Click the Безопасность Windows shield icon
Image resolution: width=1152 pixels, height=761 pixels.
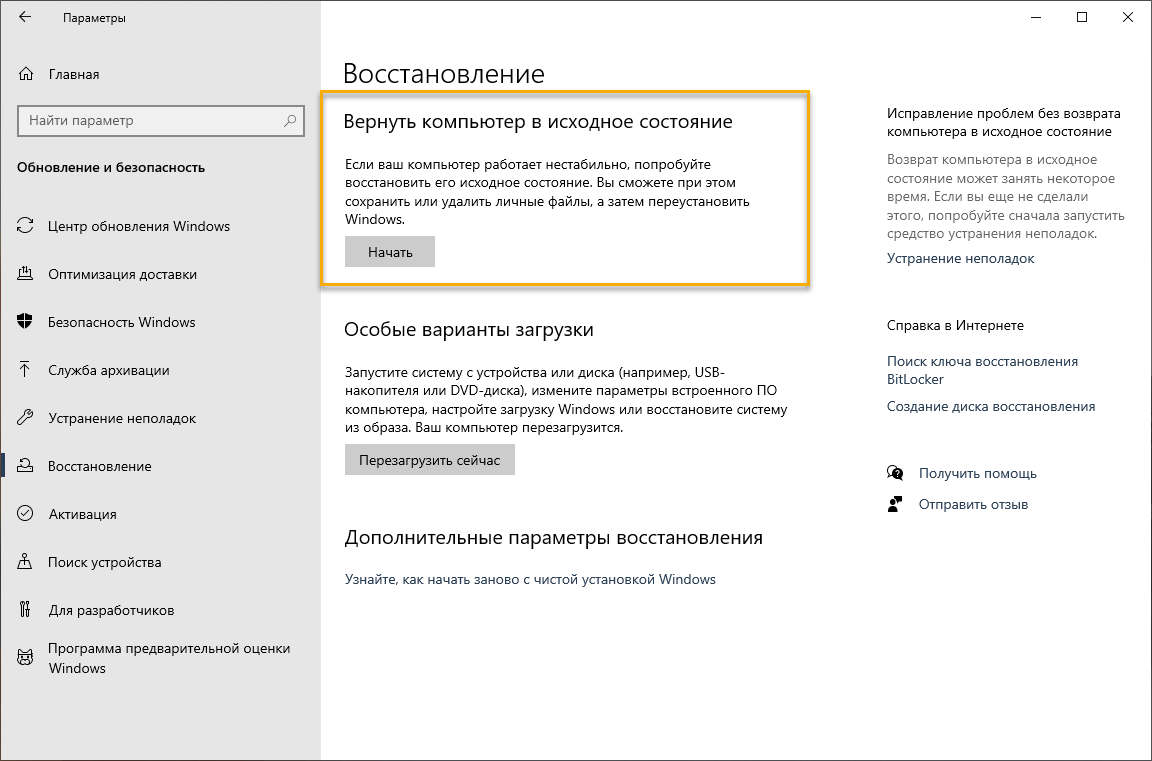(x=26, y=322)
